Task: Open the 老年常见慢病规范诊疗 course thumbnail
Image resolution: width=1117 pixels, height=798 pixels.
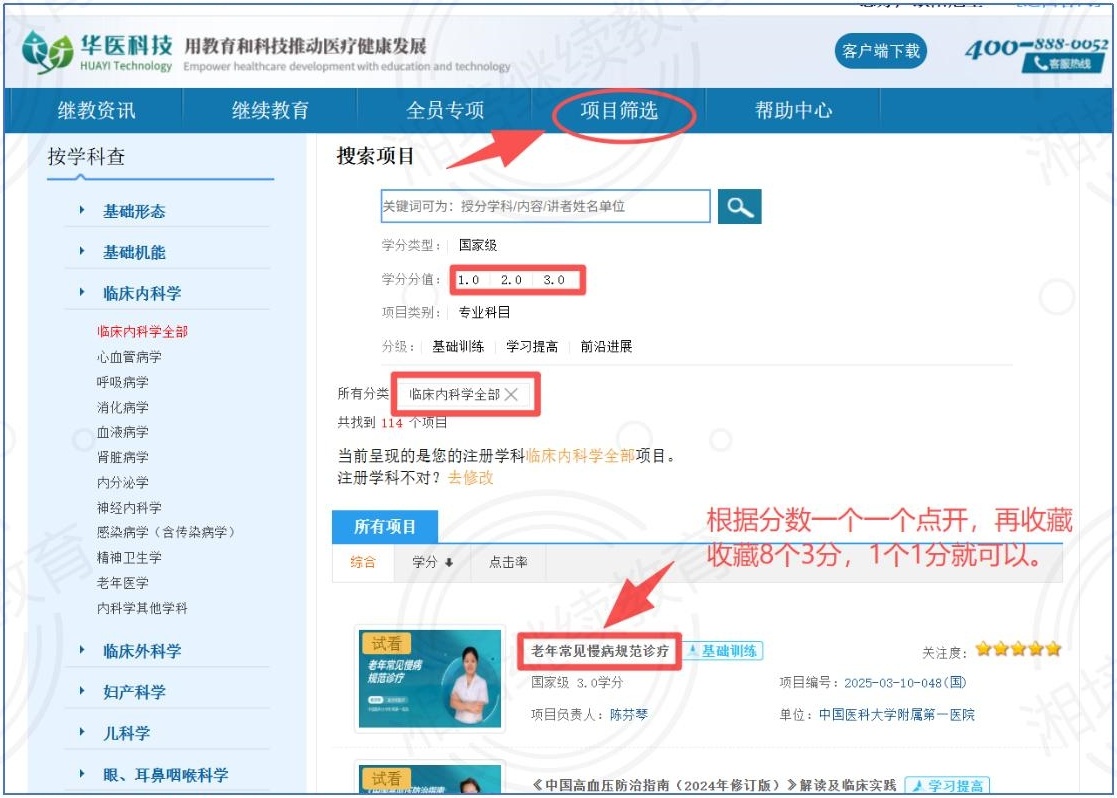Action: pyautogui.click(x=430, y=678)
